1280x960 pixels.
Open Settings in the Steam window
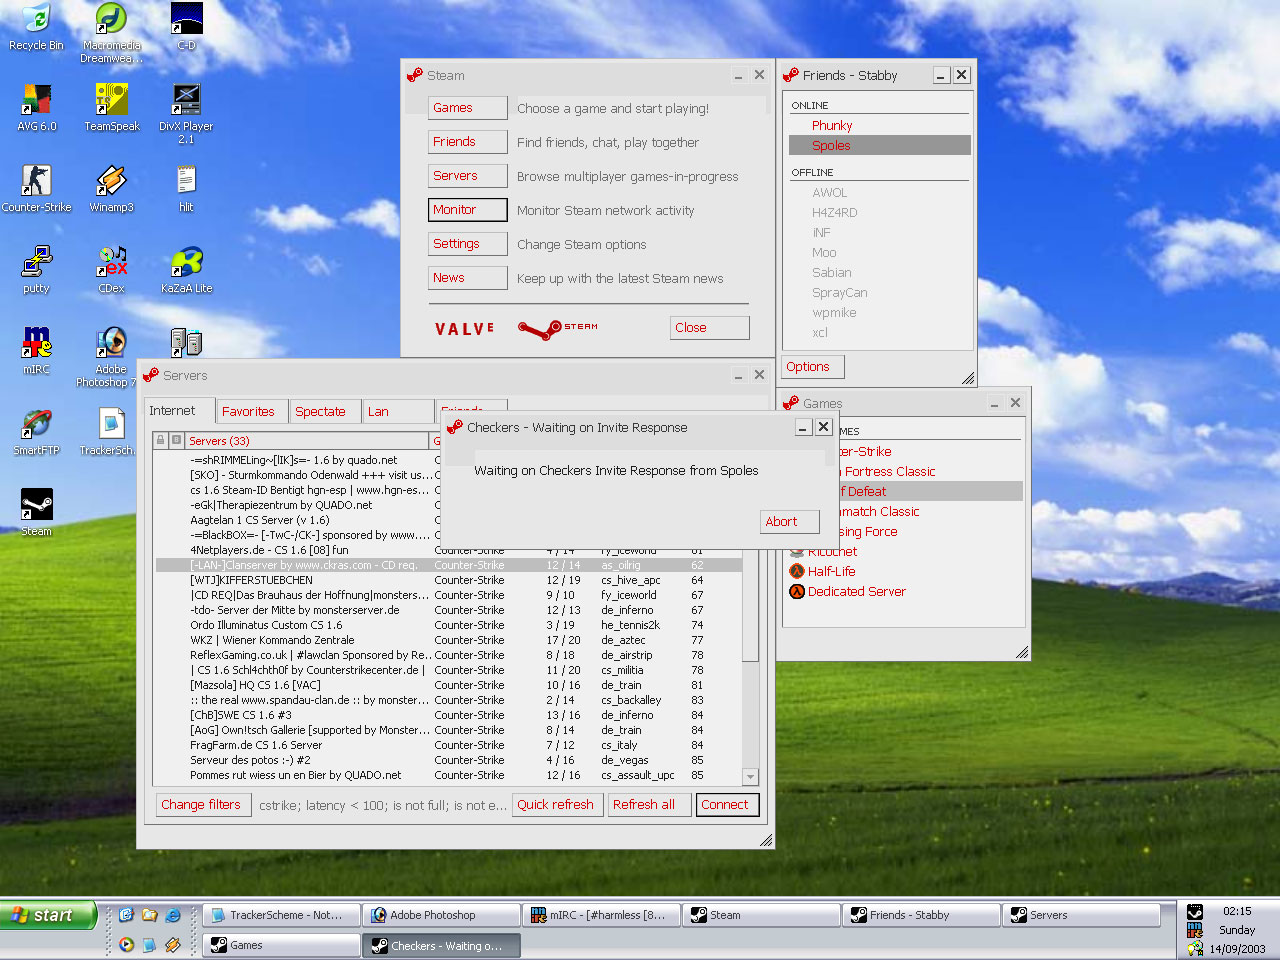(468, 244)
